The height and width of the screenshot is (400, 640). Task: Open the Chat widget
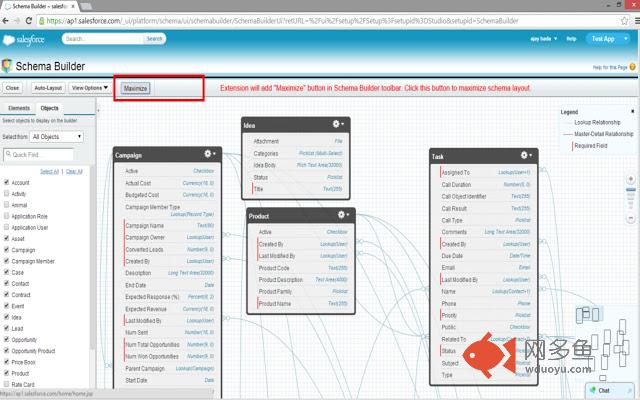pos(610,390)
